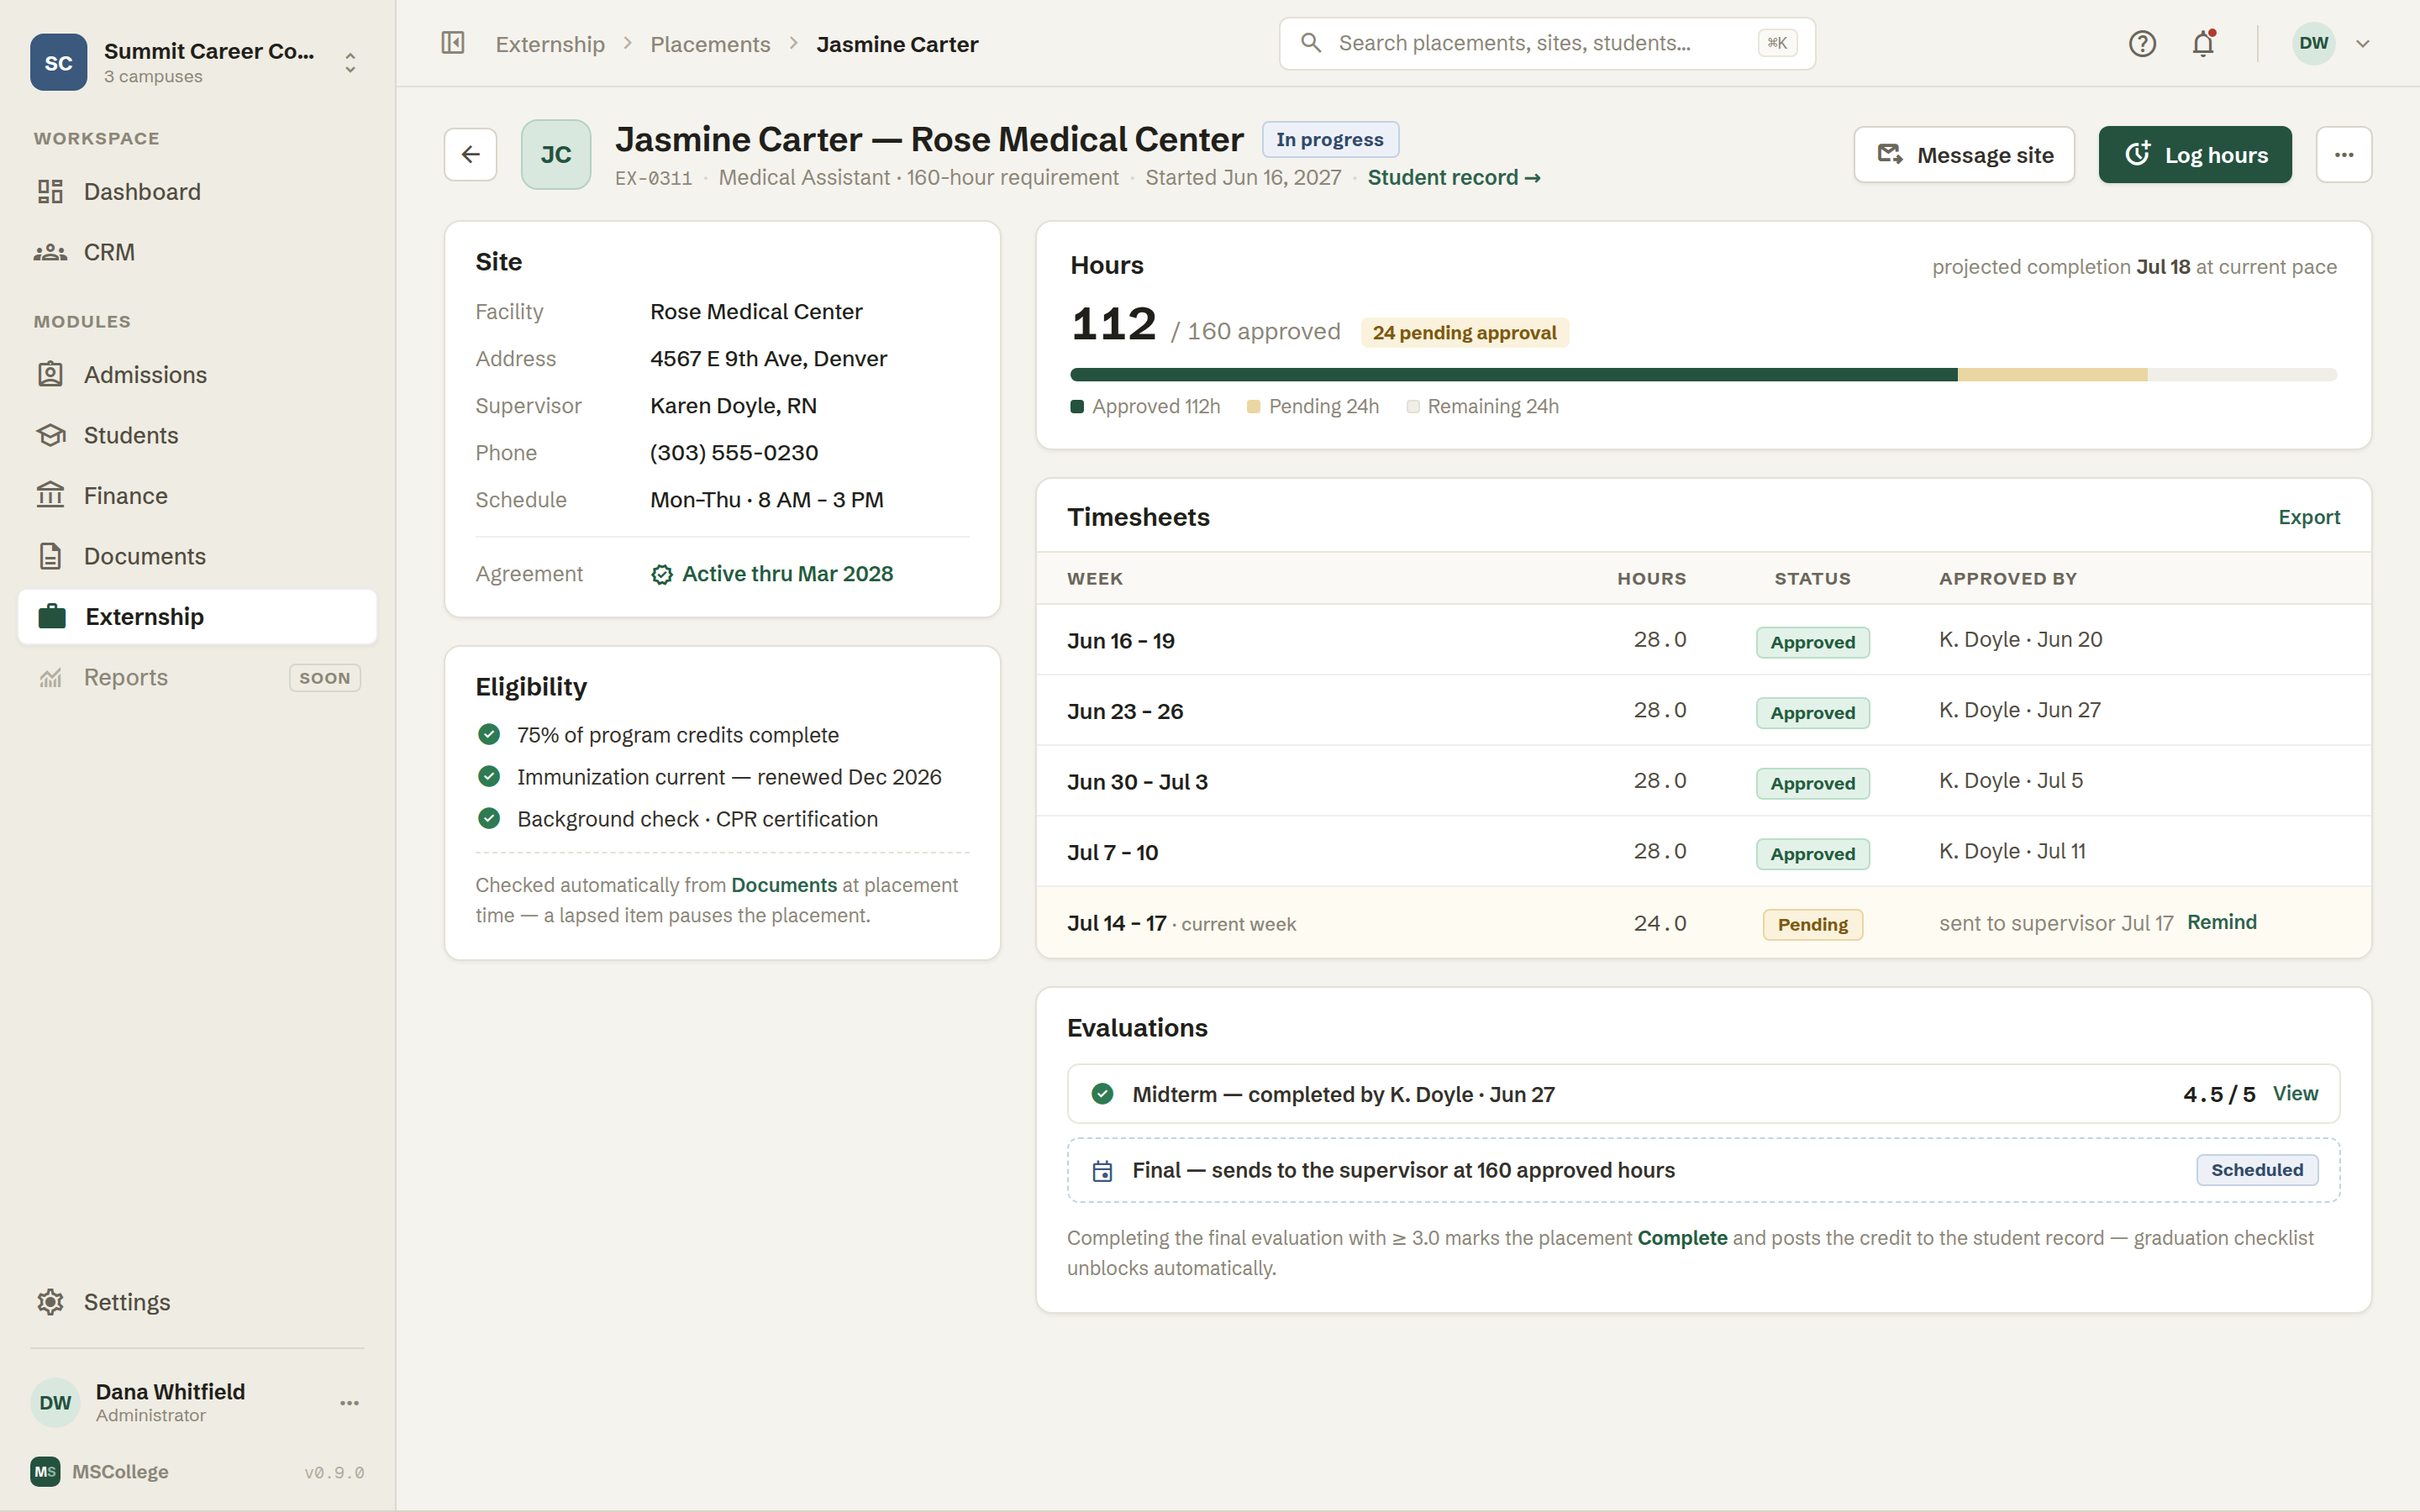This screenshot has width=2420, height=1512.
Task: Click the Log hours button
Action: pos(2195,154)
